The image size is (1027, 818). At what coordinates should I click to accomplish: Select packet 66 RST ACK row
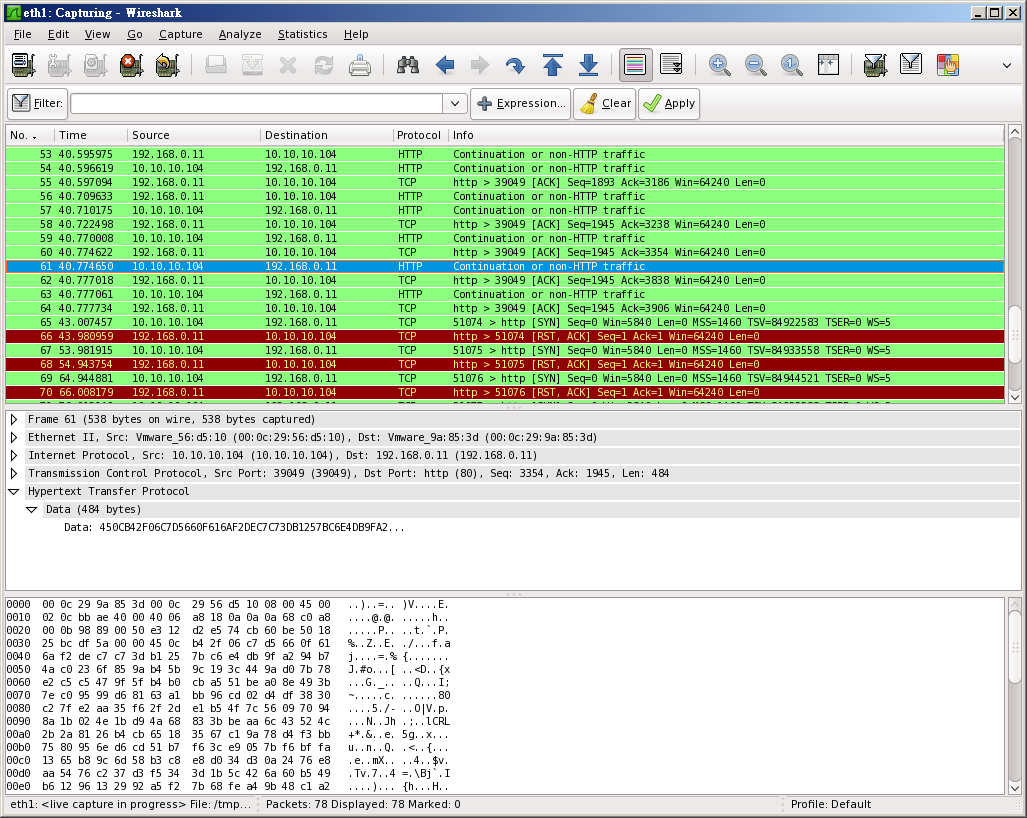pyautogui.click(x=505, y=336)
